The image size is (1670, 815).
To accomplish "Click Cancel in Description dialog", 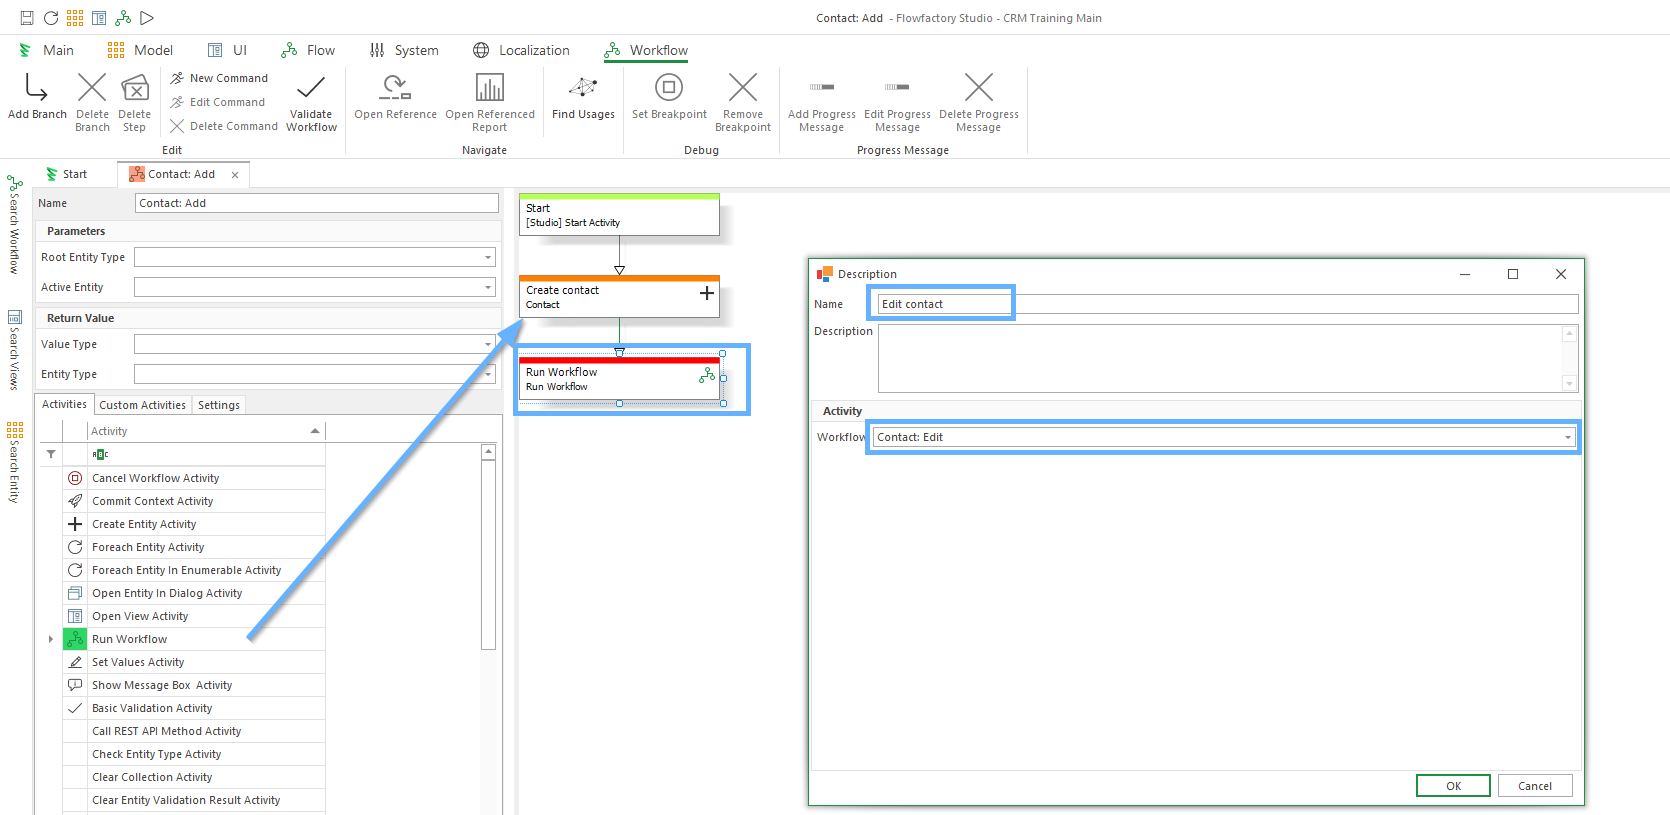I will pos(1535,786).
